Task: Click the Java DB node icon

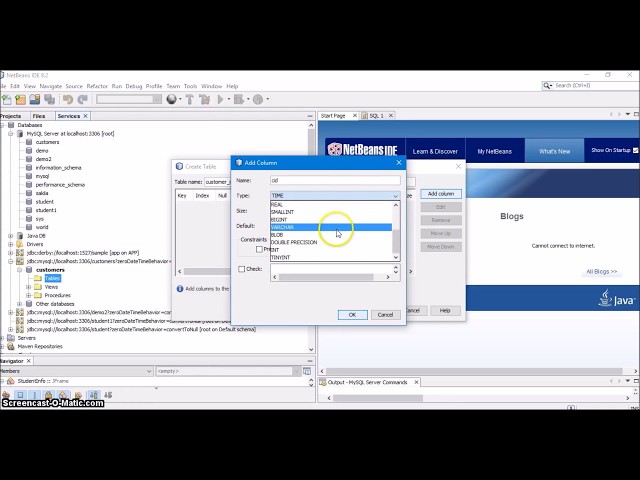Action: [x=20, y=236]
